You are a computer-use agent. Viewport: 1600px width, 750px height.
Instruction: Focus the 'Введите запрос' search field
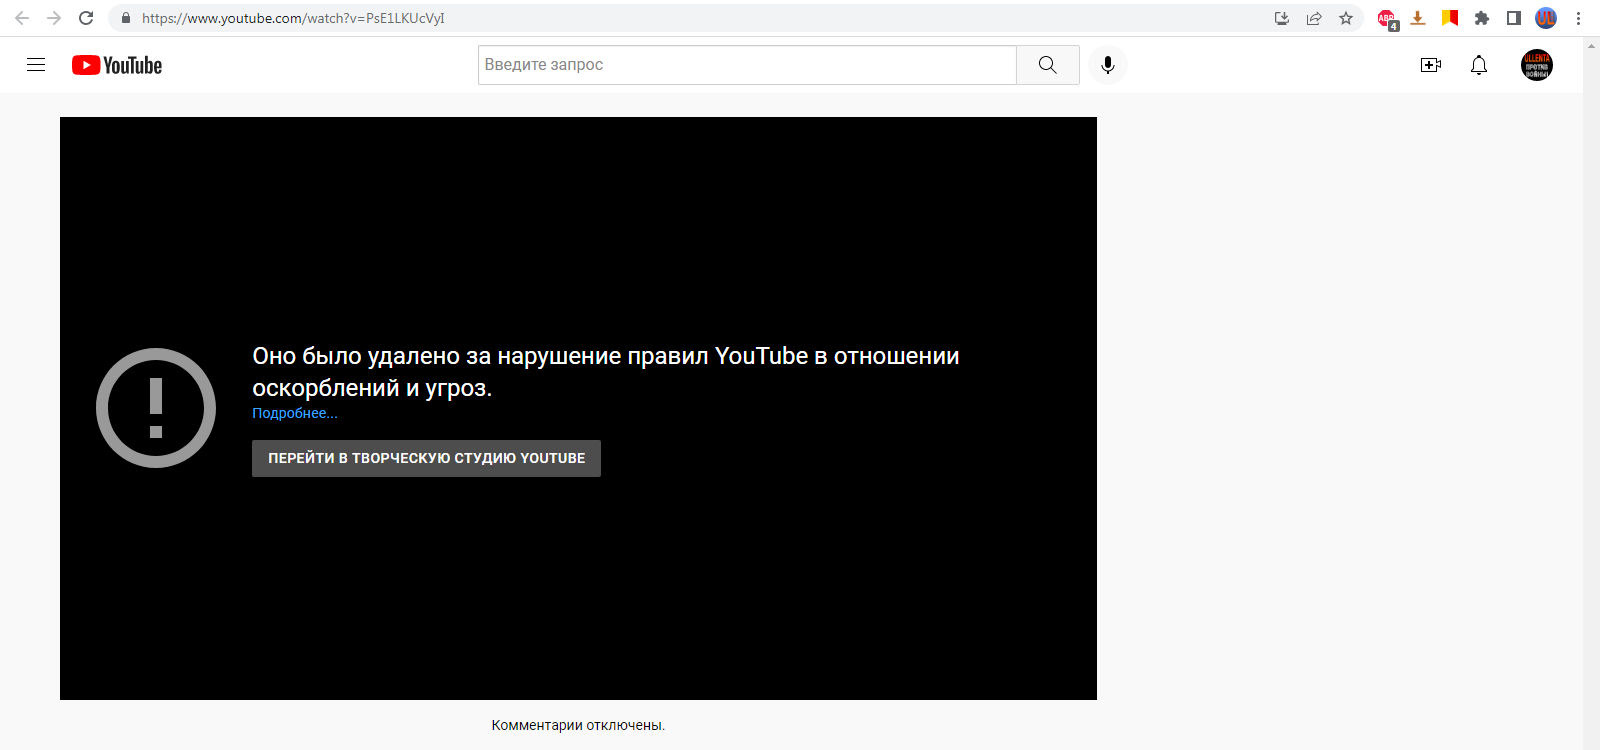(747, 65)
